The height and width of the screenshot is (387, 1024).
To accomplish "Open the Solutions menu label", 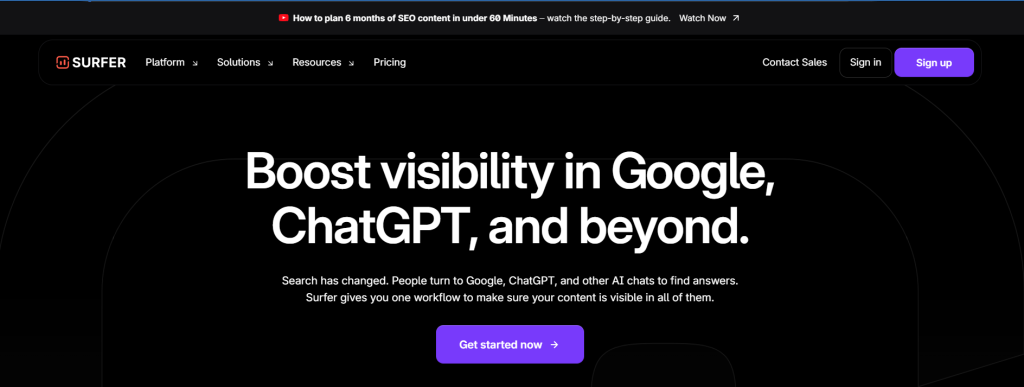I will [238, 63].
